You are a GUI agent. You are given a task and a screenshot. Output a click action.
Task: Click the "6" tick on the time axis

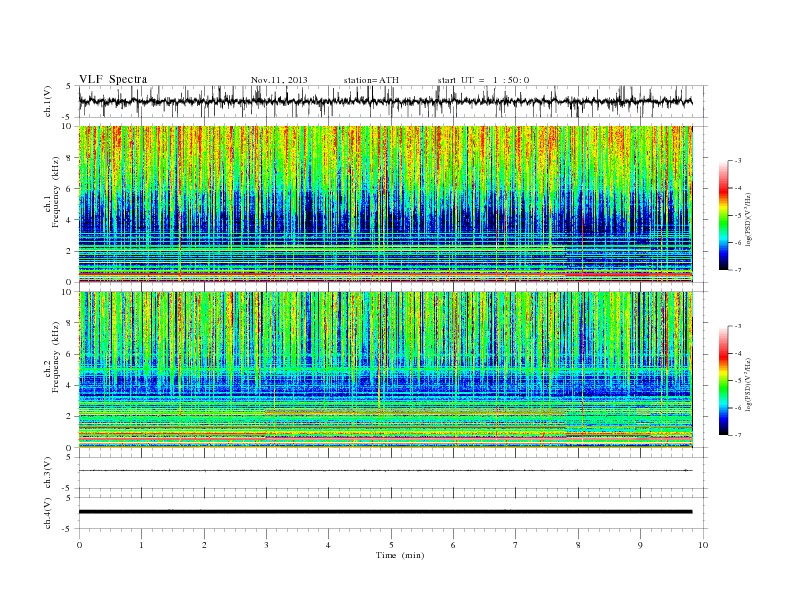453,545
